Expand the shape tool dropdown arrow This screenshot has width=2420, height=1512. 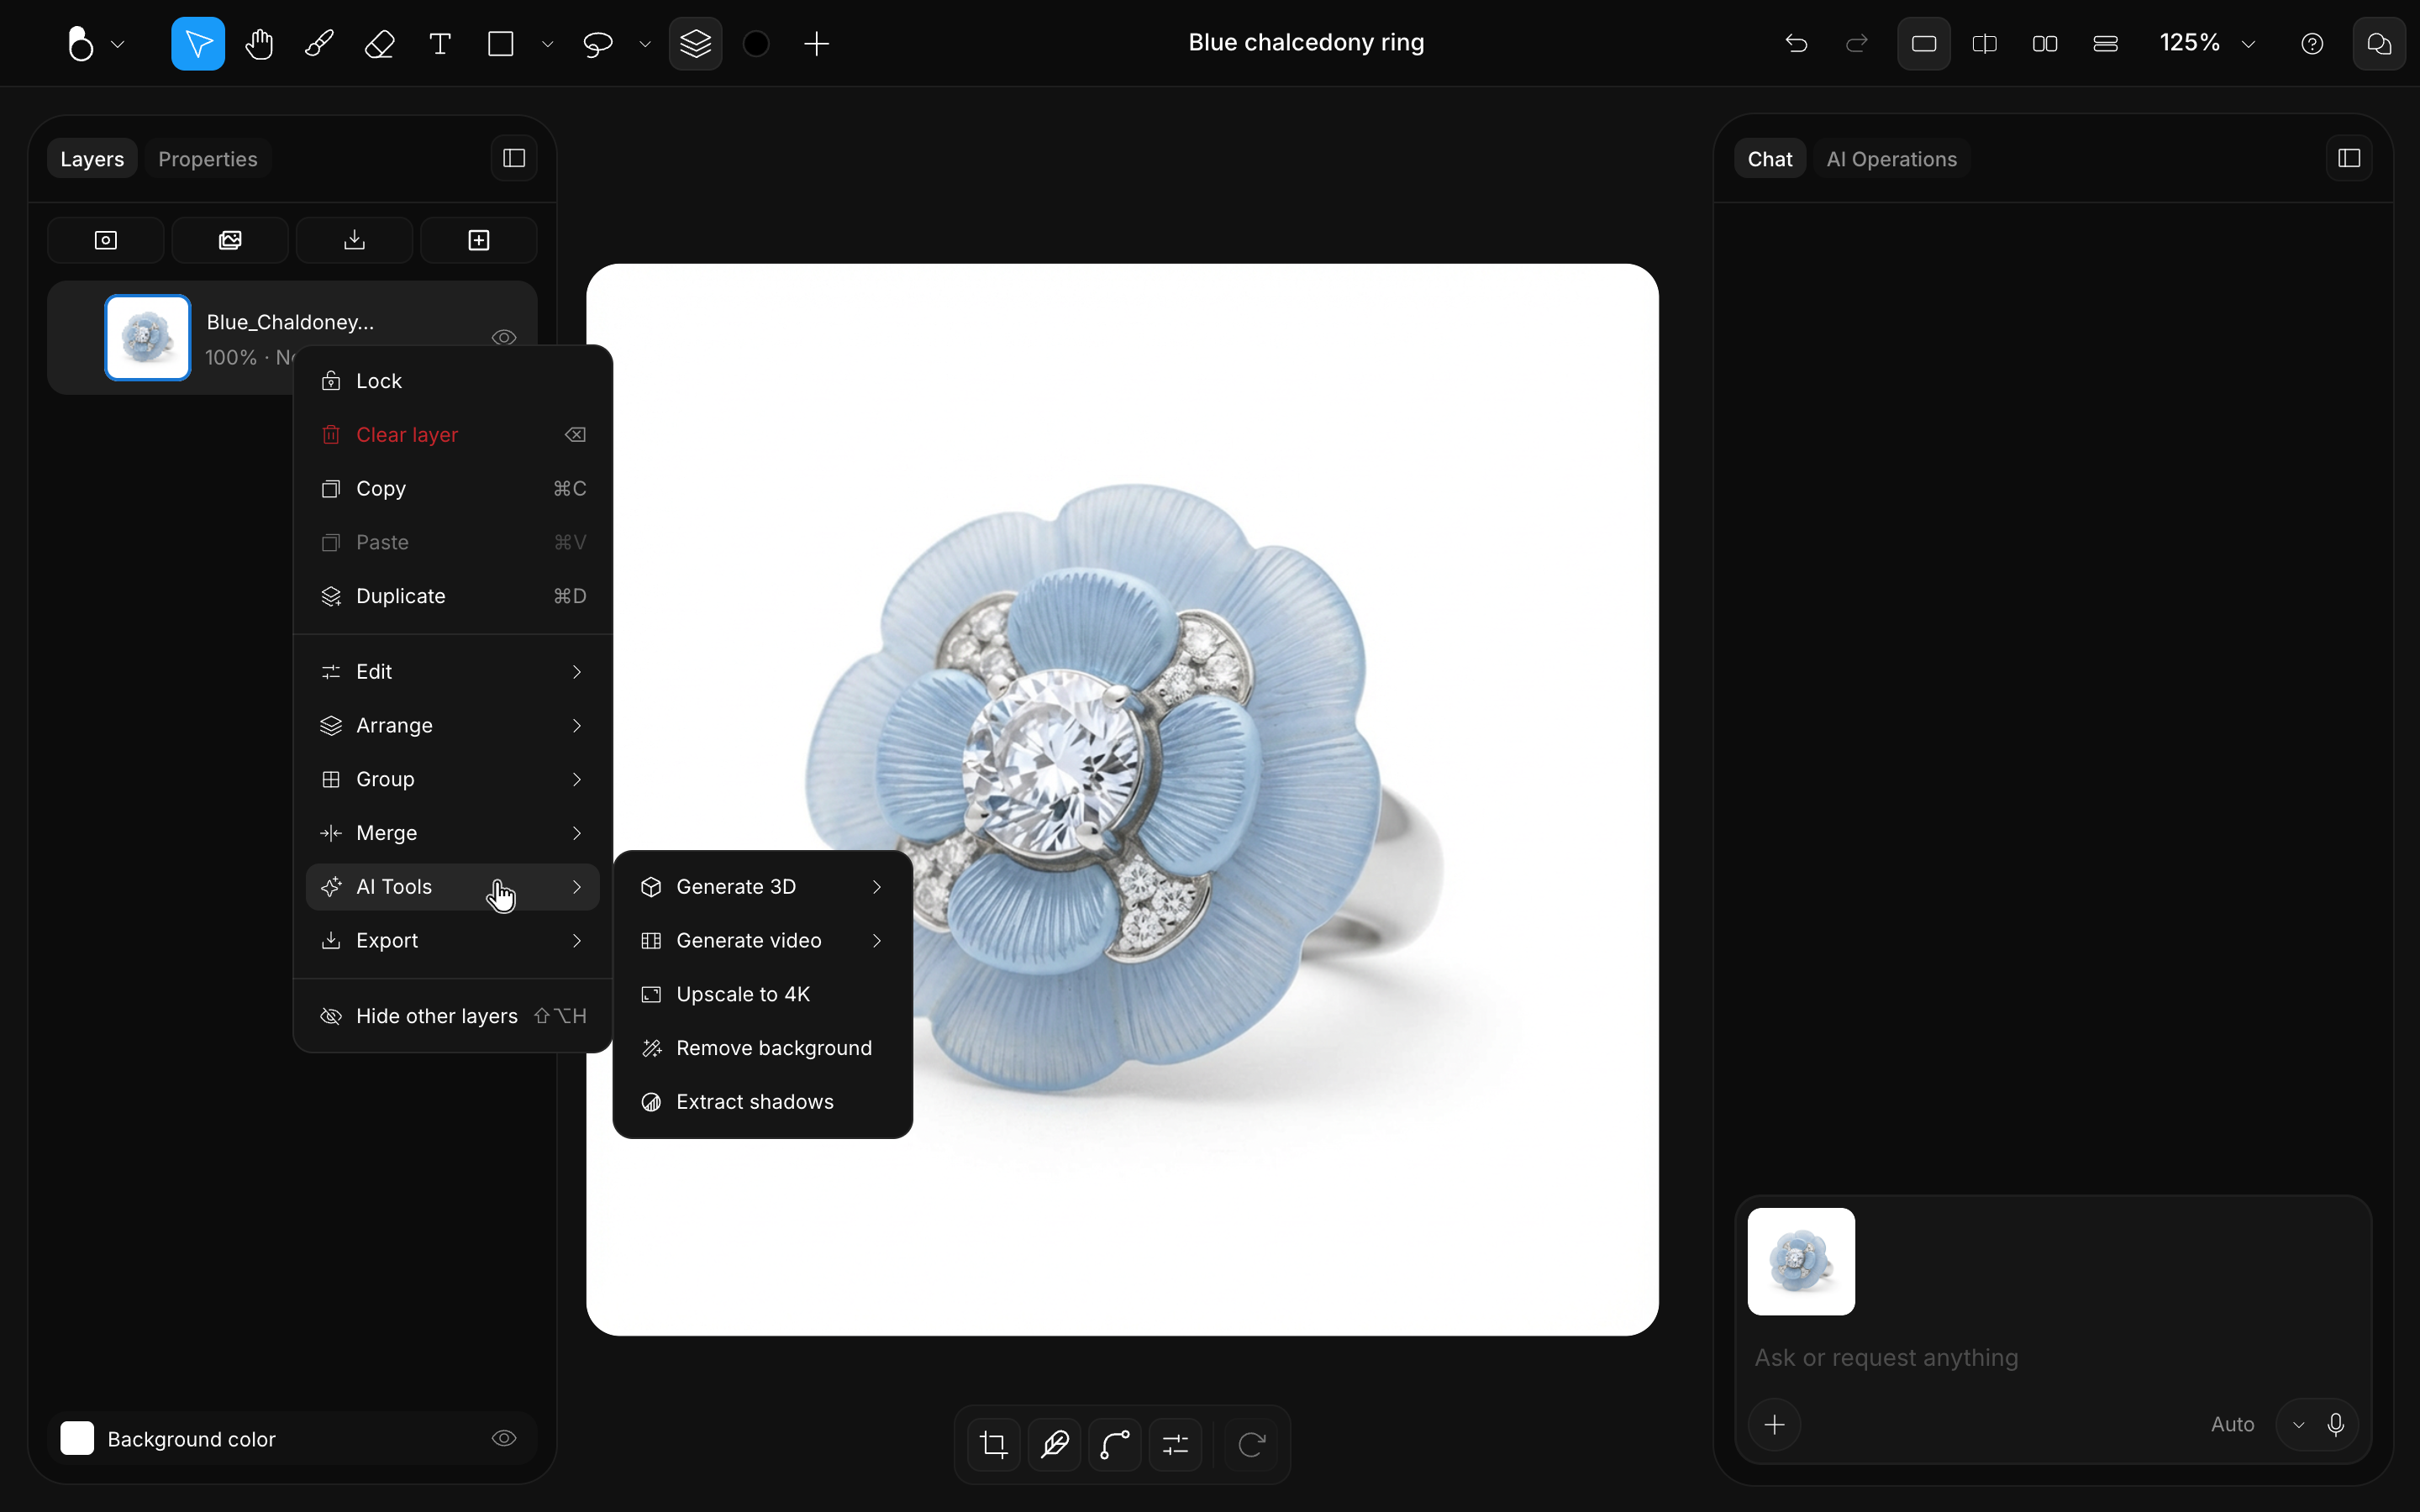click(547, 44)
